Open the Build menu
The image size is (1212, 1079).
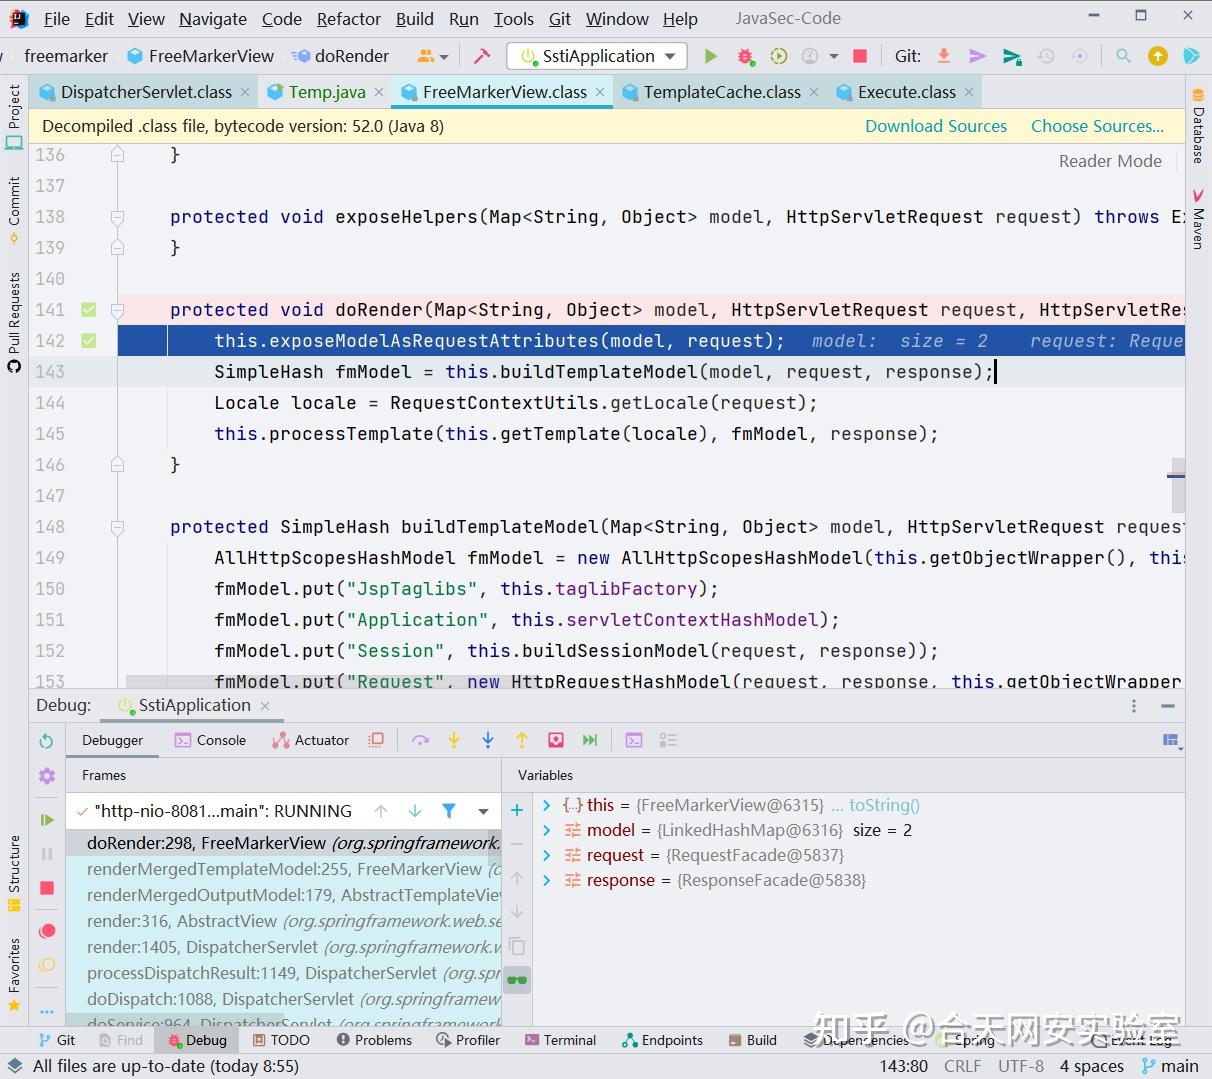[x=414, y=19]
